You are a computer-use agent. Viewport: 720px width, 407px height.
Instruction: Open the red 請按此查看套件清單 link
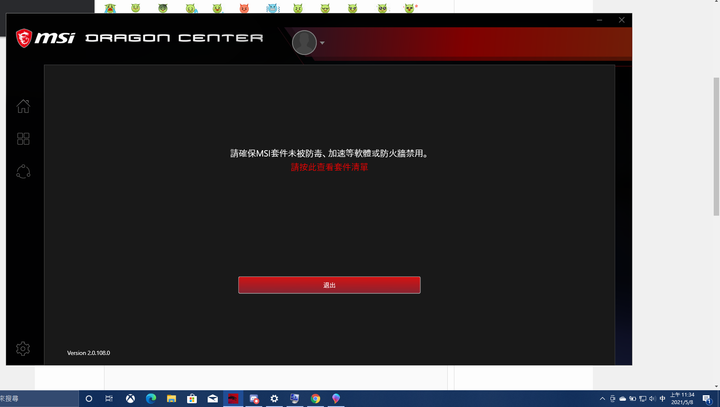[329, 167]
